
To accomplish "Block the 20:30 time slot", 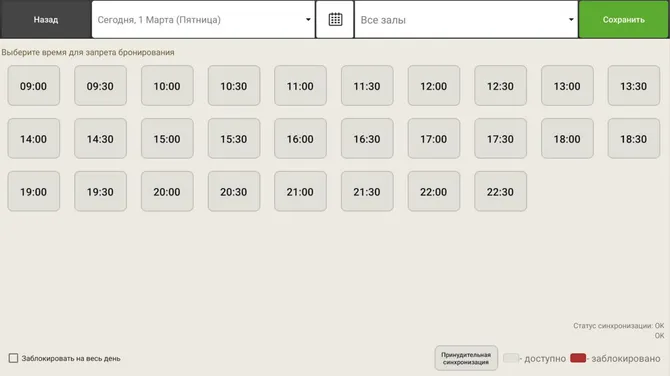I will tap(234, 192).
